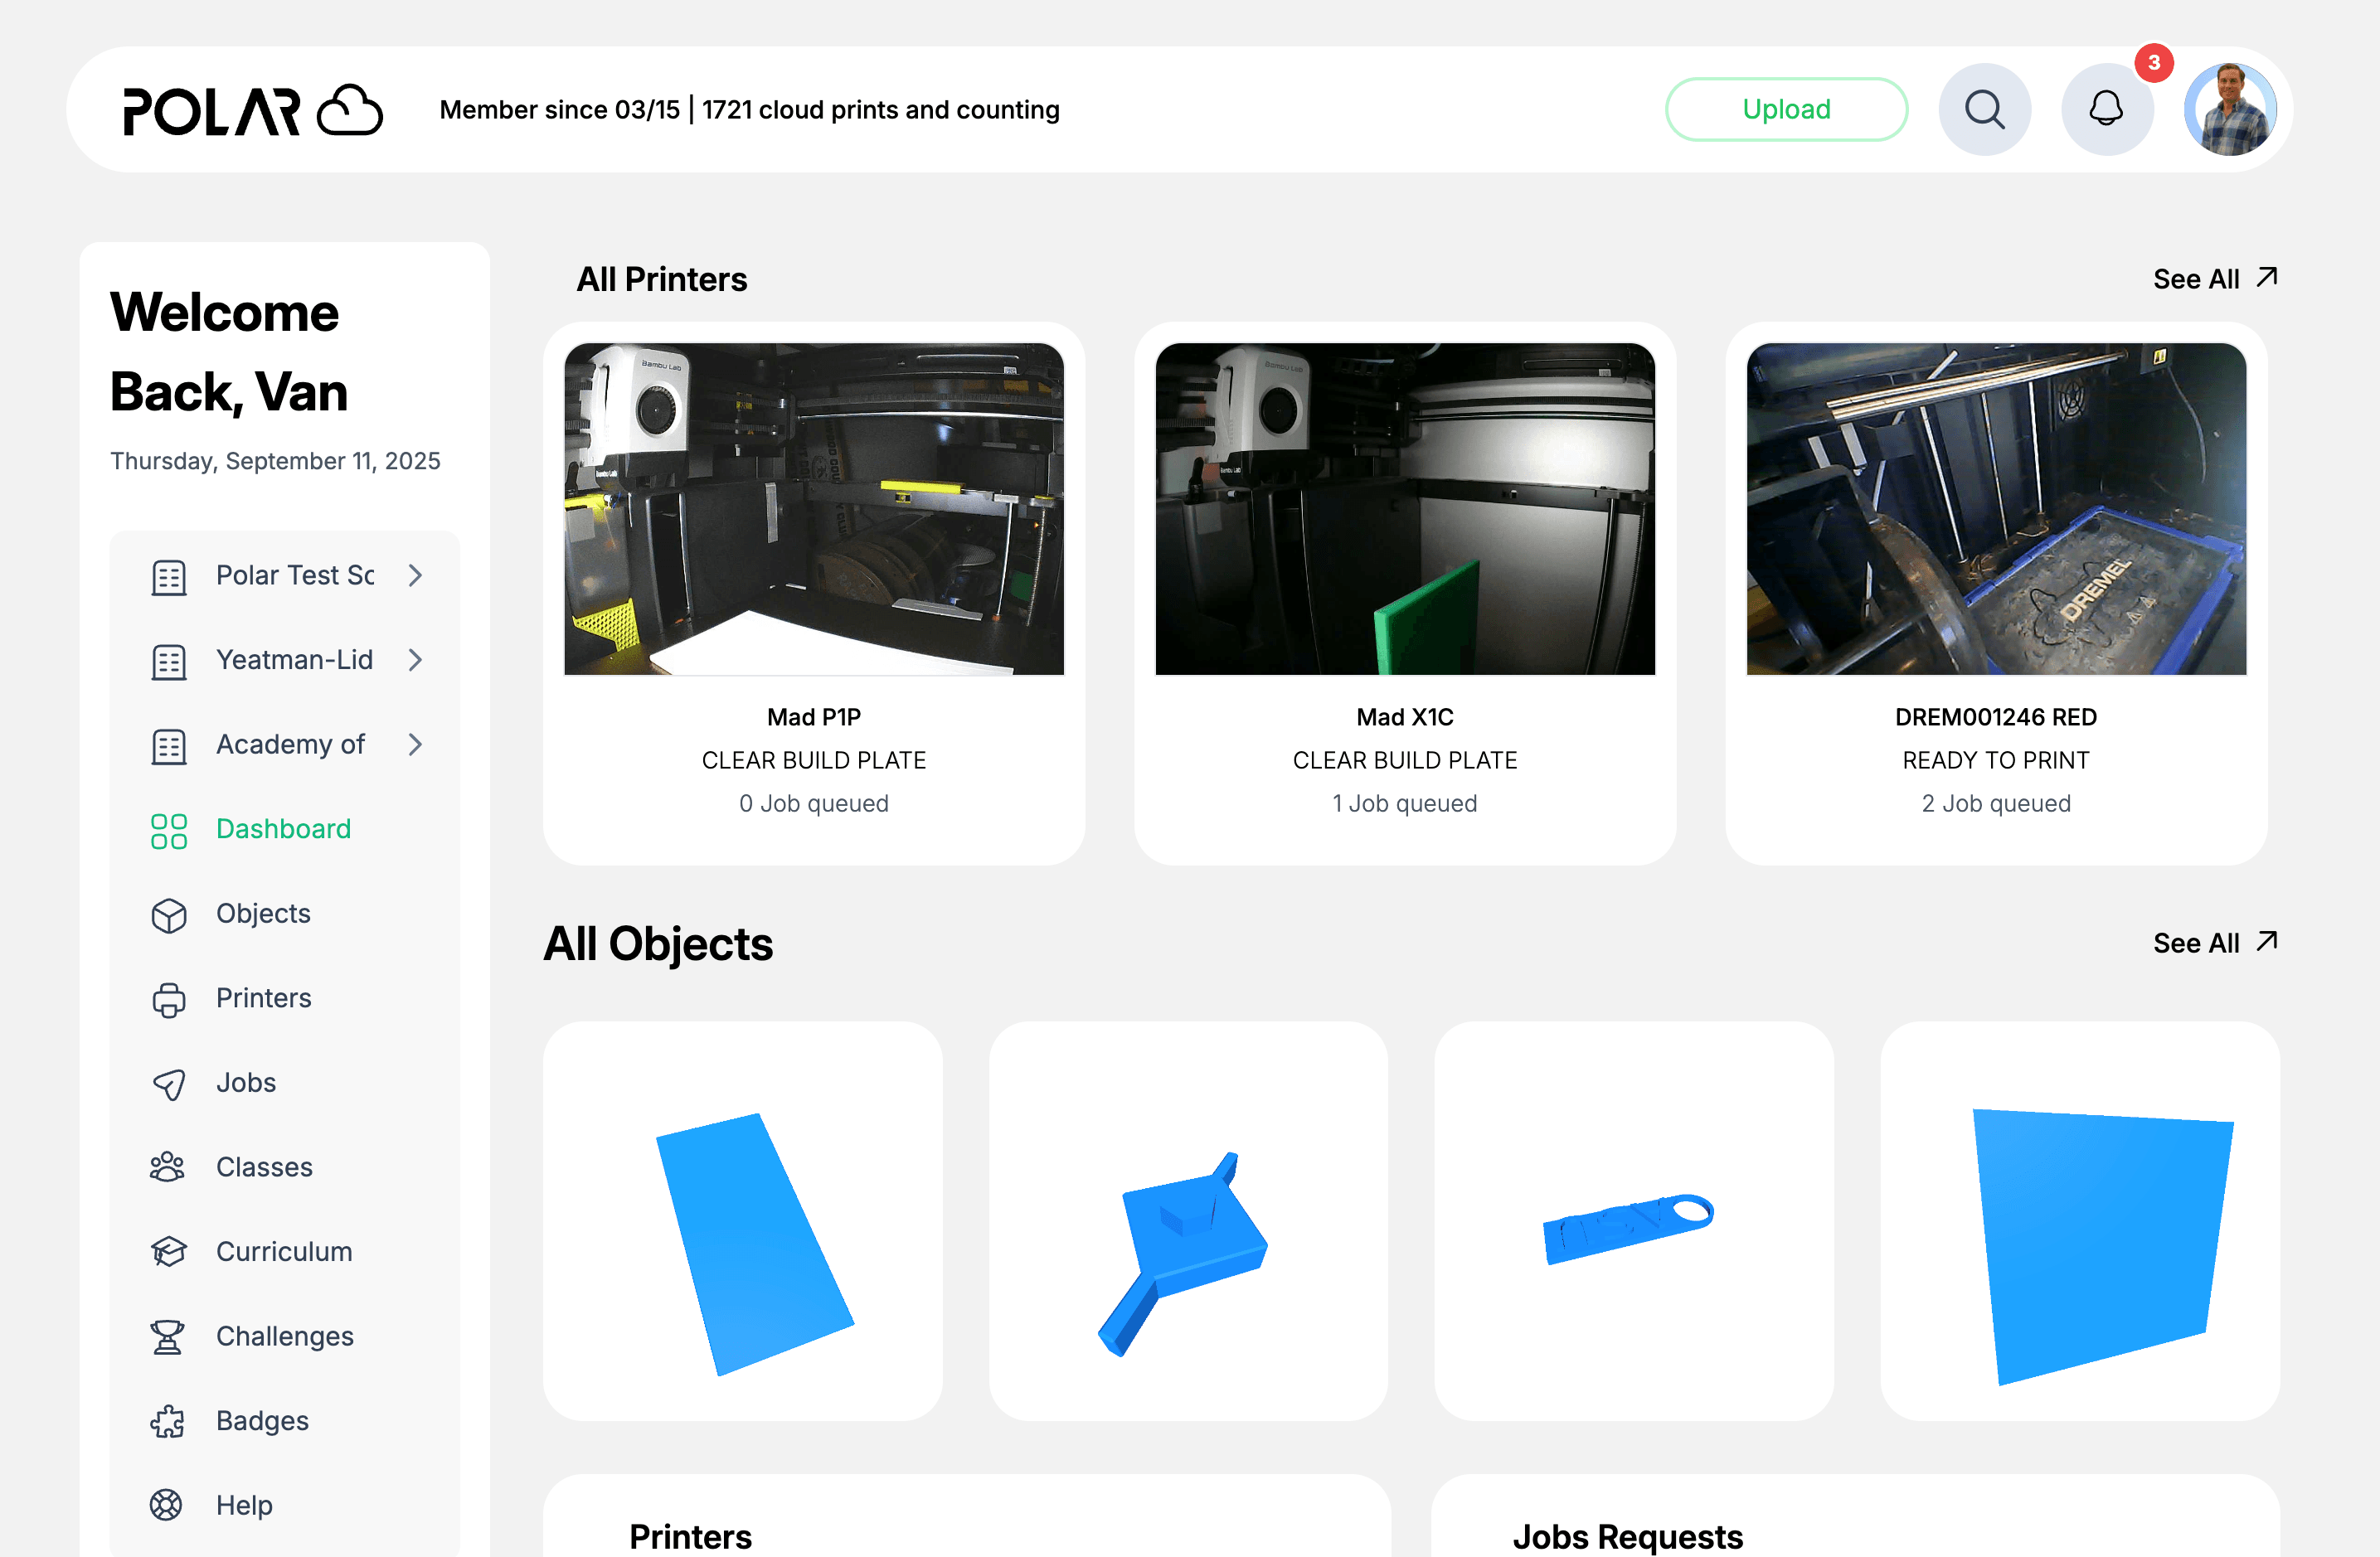Click the Jobs paper plane icon
2380x1557 pixels.
click(x=168, y=1083)
